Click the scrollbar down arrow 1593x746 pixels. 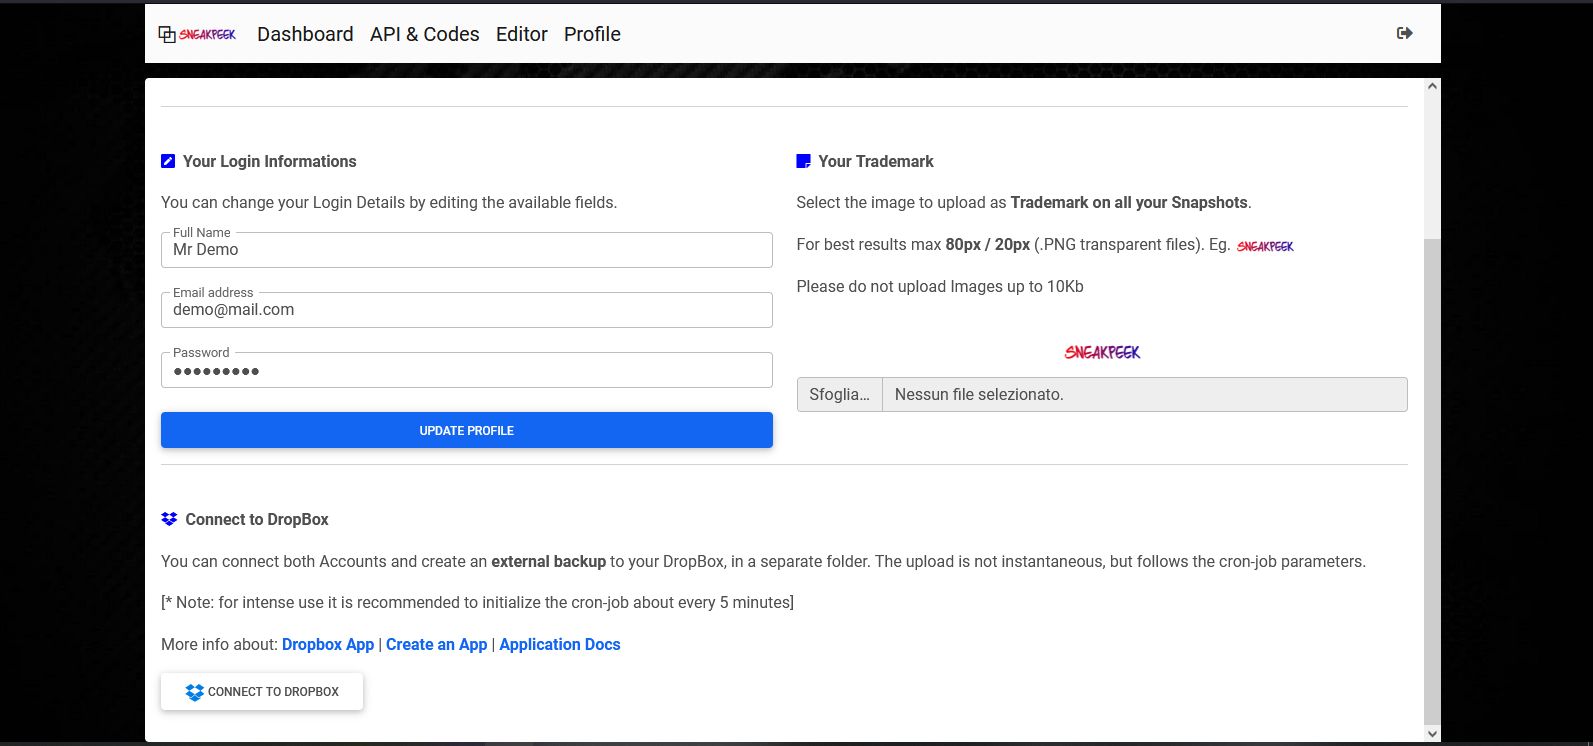tap(1432, 733)
